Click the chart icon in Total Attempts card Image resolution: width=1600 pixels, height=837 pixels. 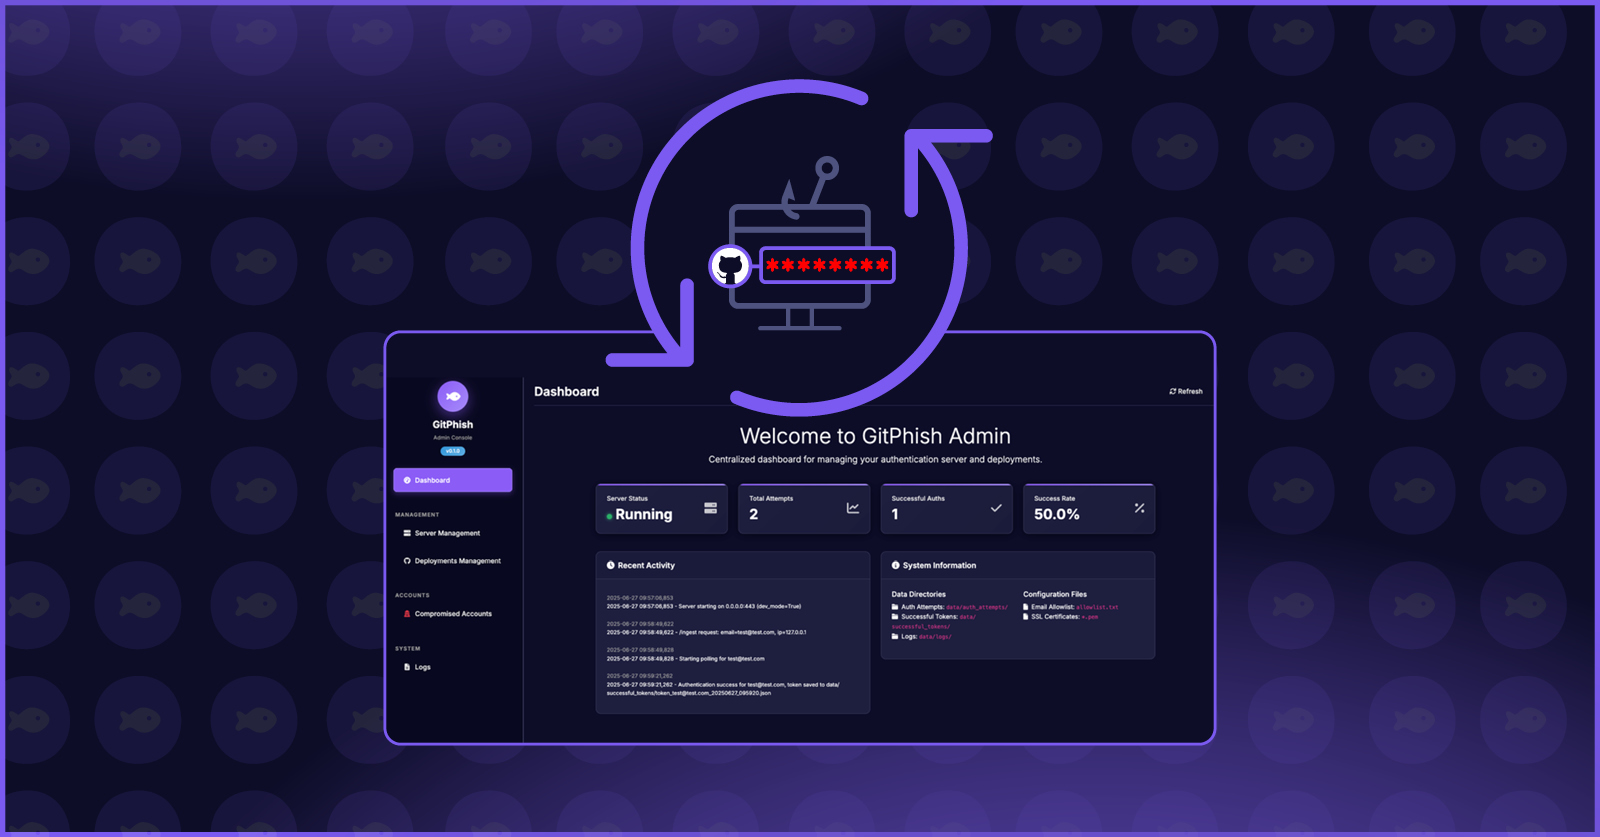(x=853, y=508)
